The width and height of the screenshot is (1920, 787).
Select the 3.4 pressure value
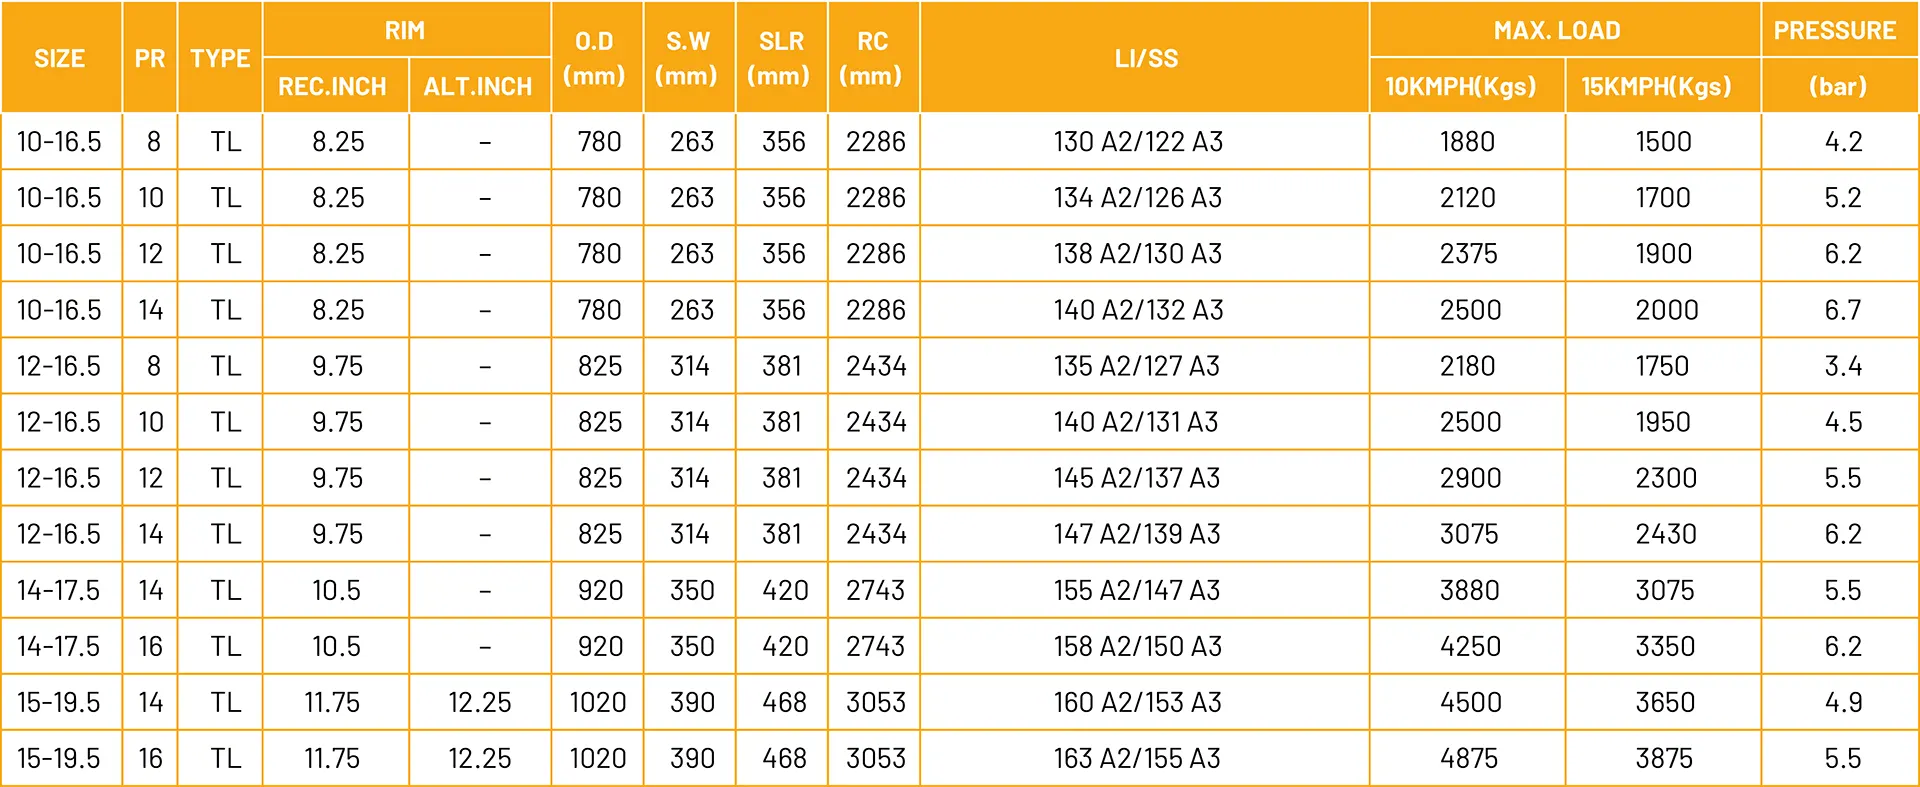point(1843,366)
